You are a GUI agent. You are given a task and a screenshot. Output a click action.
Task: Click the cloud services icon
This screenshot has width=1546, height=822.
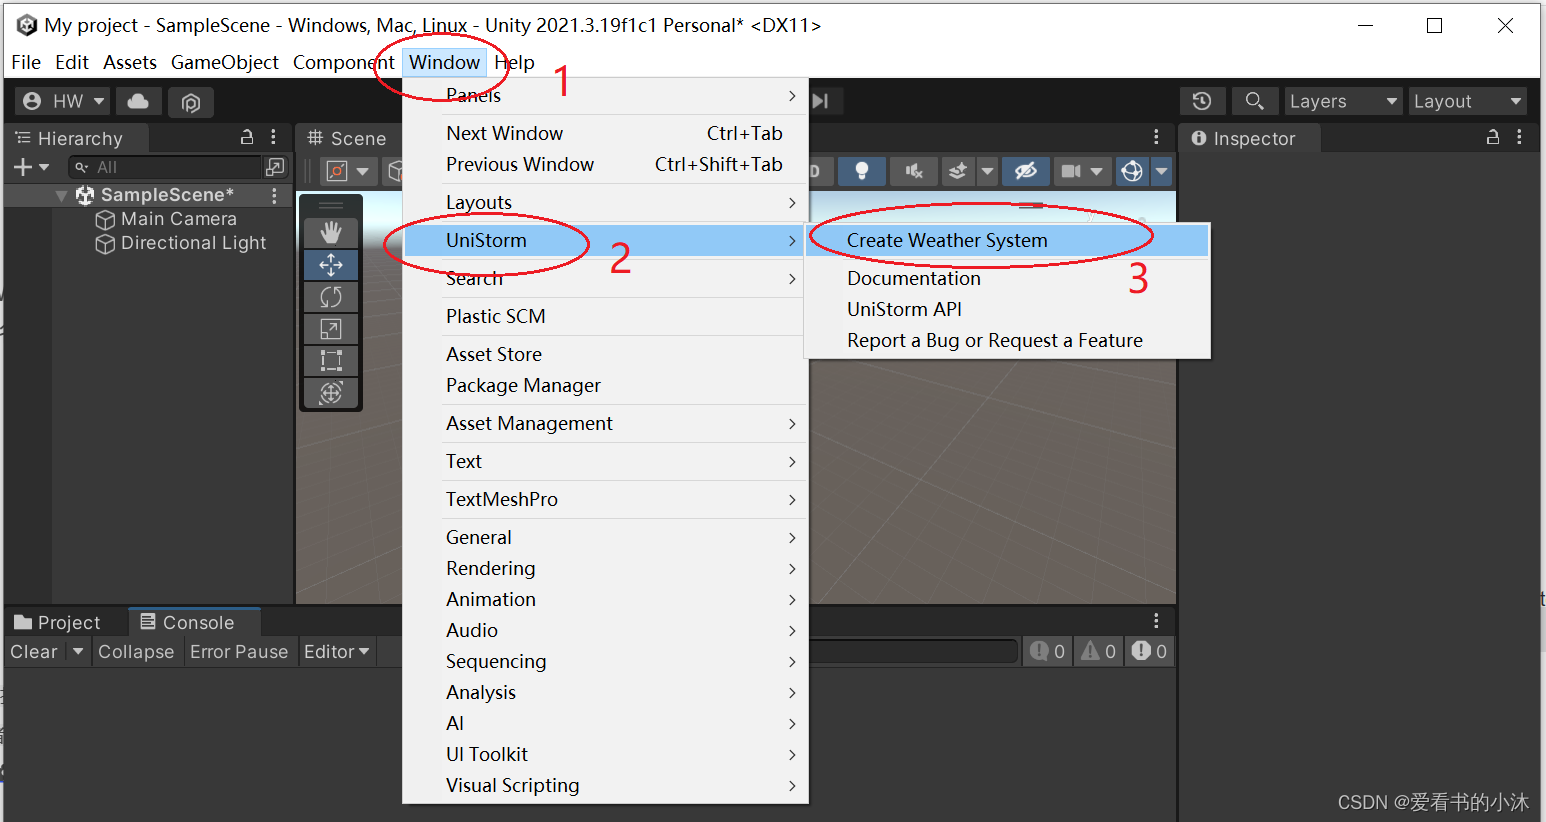point(139,101)
